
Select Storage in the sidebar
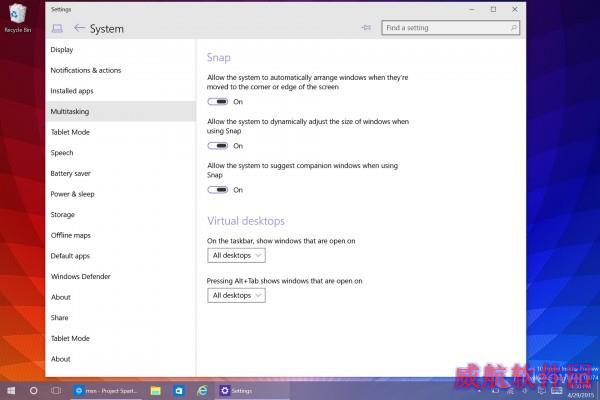click(x=121, y=215)
